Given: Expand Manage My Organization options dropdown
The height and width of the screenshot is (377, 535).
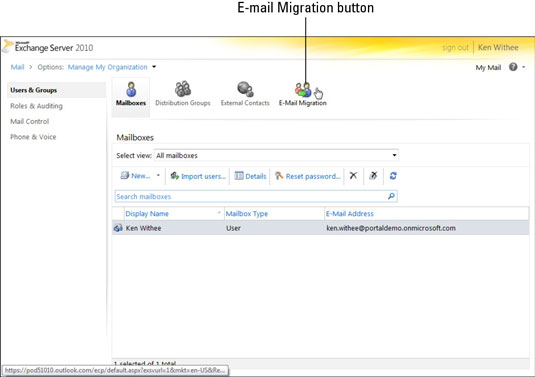Looking at the screenshot, I should pyautogui.click(x=154, y=67).
